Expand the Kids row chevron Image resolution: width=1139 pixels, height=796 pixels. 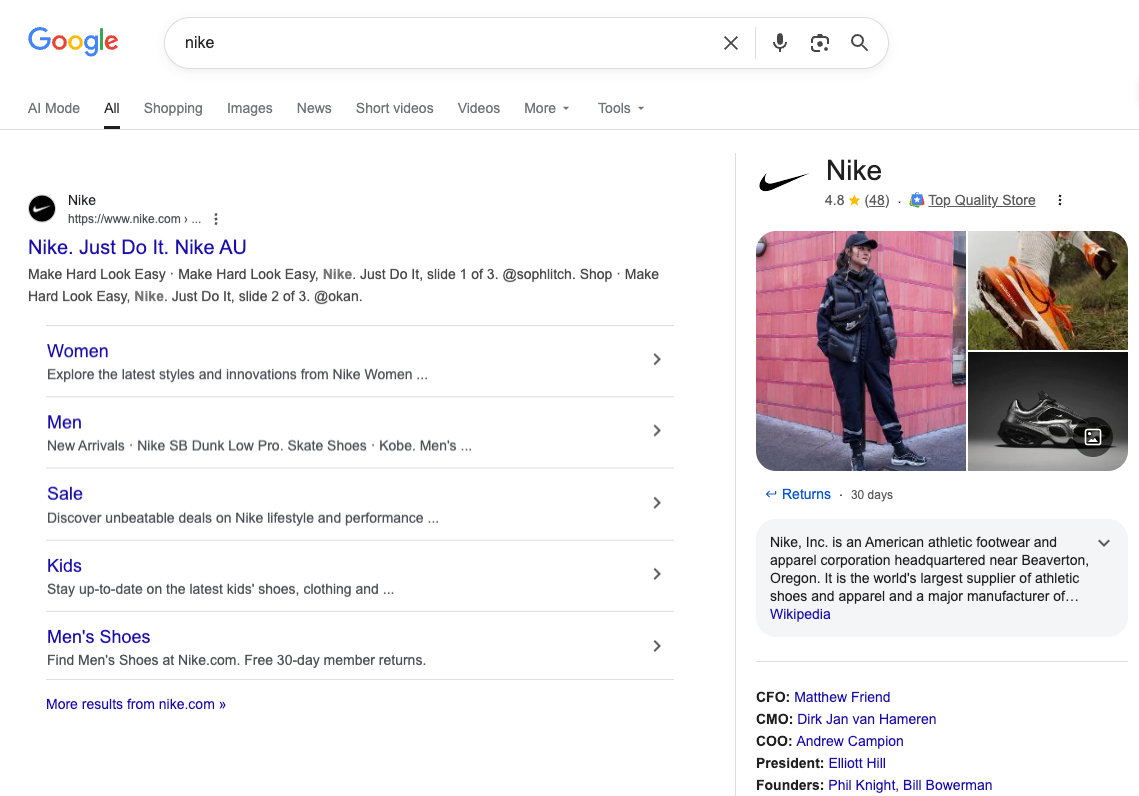tap(657, 574)
